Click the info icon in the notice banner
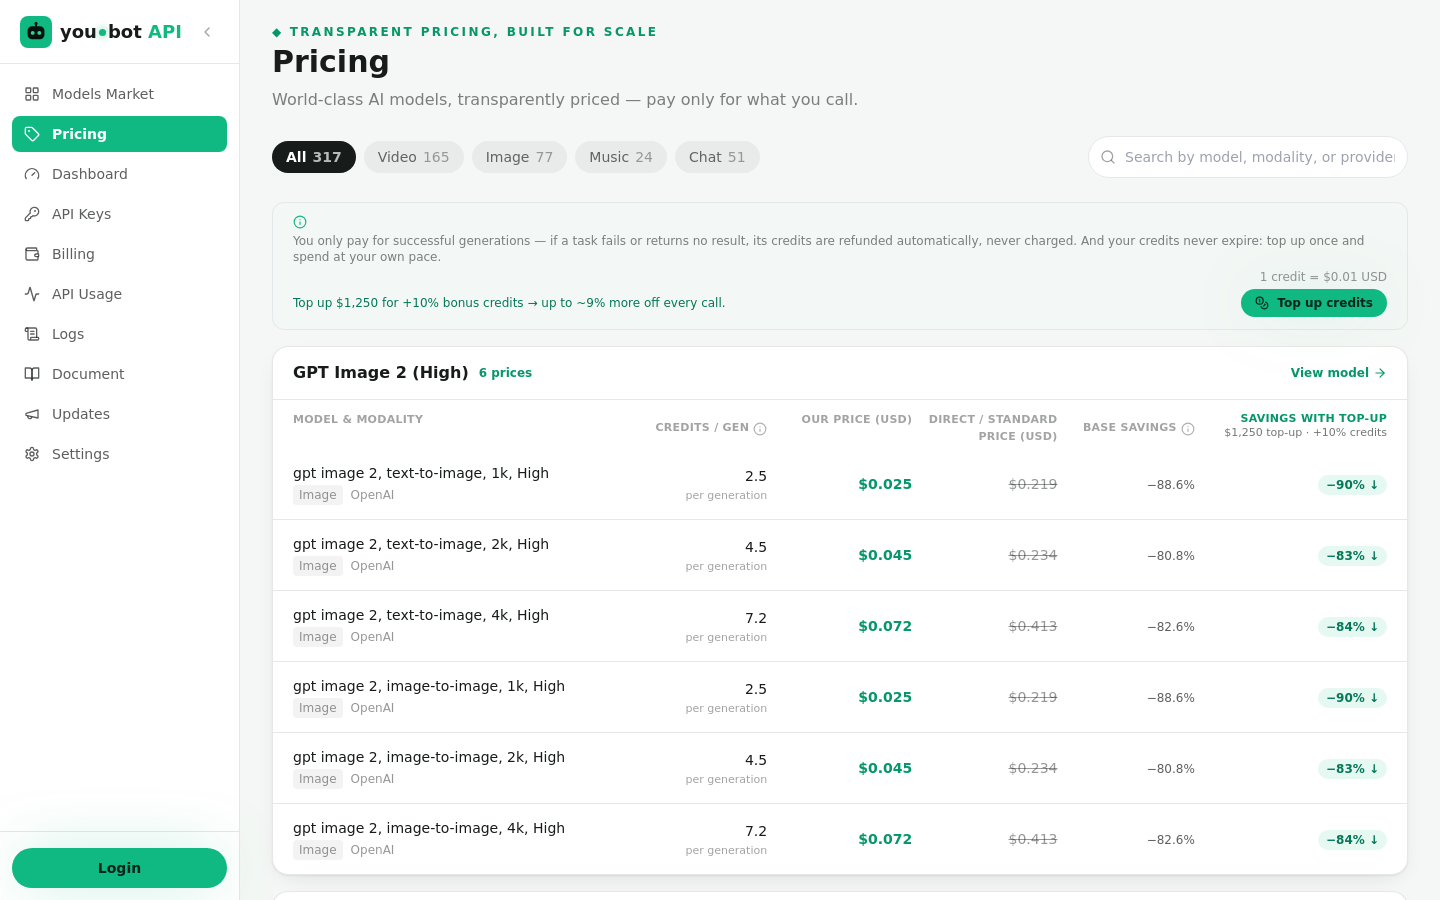The width and height of the screenshot is (1440, 900). pos(300,222)
